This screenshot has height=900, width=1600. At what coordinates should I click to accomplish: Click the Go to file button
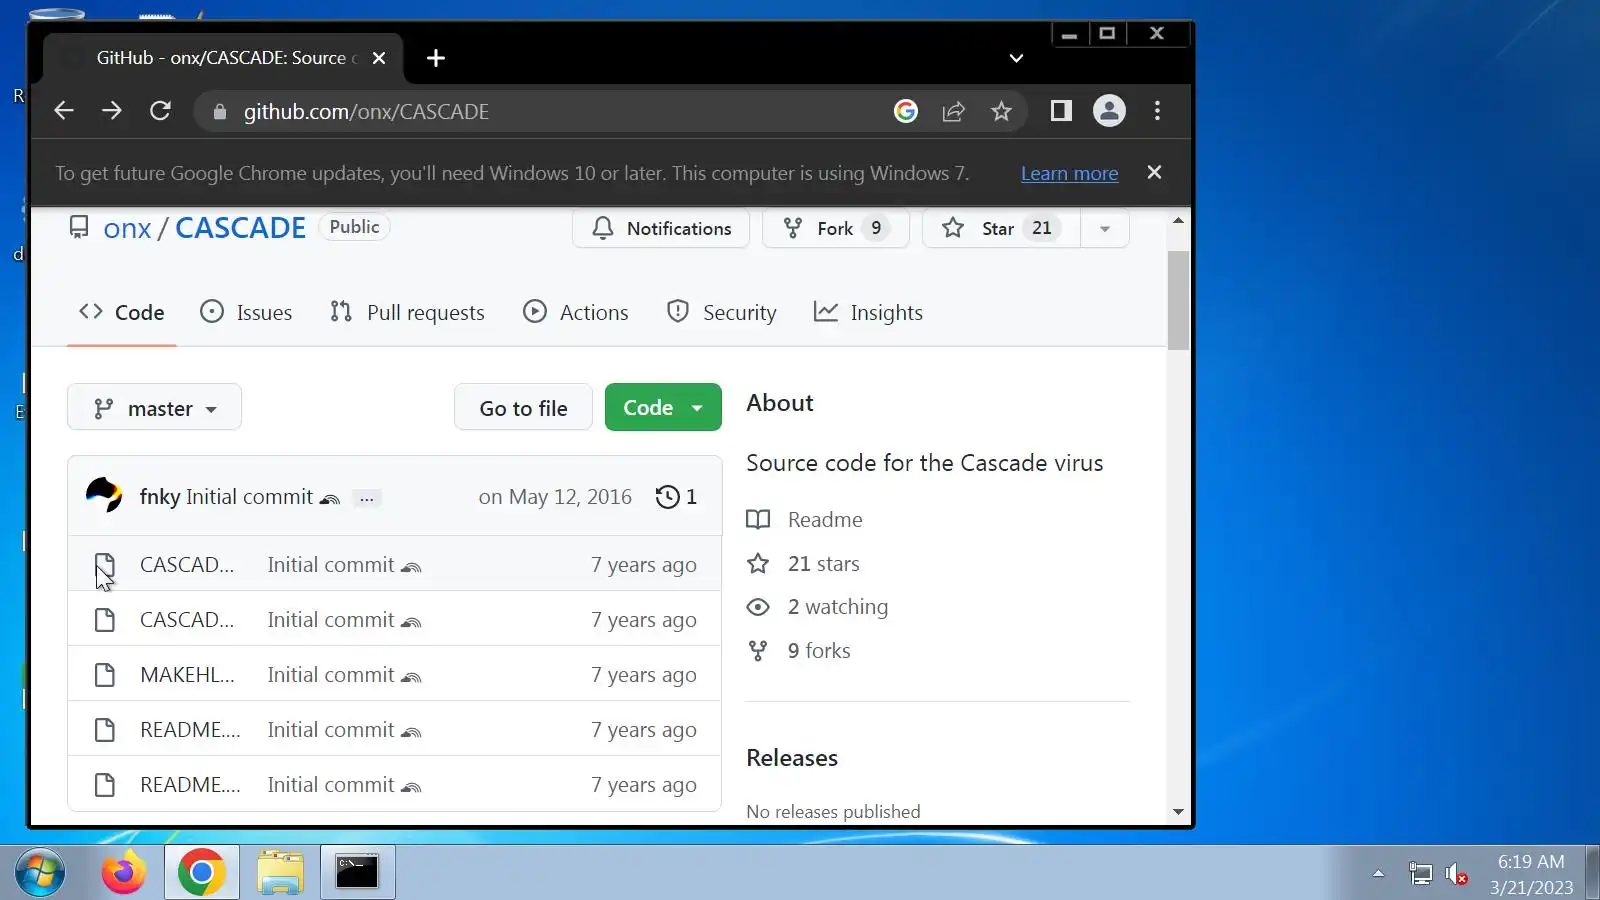(x=523, y=407)
